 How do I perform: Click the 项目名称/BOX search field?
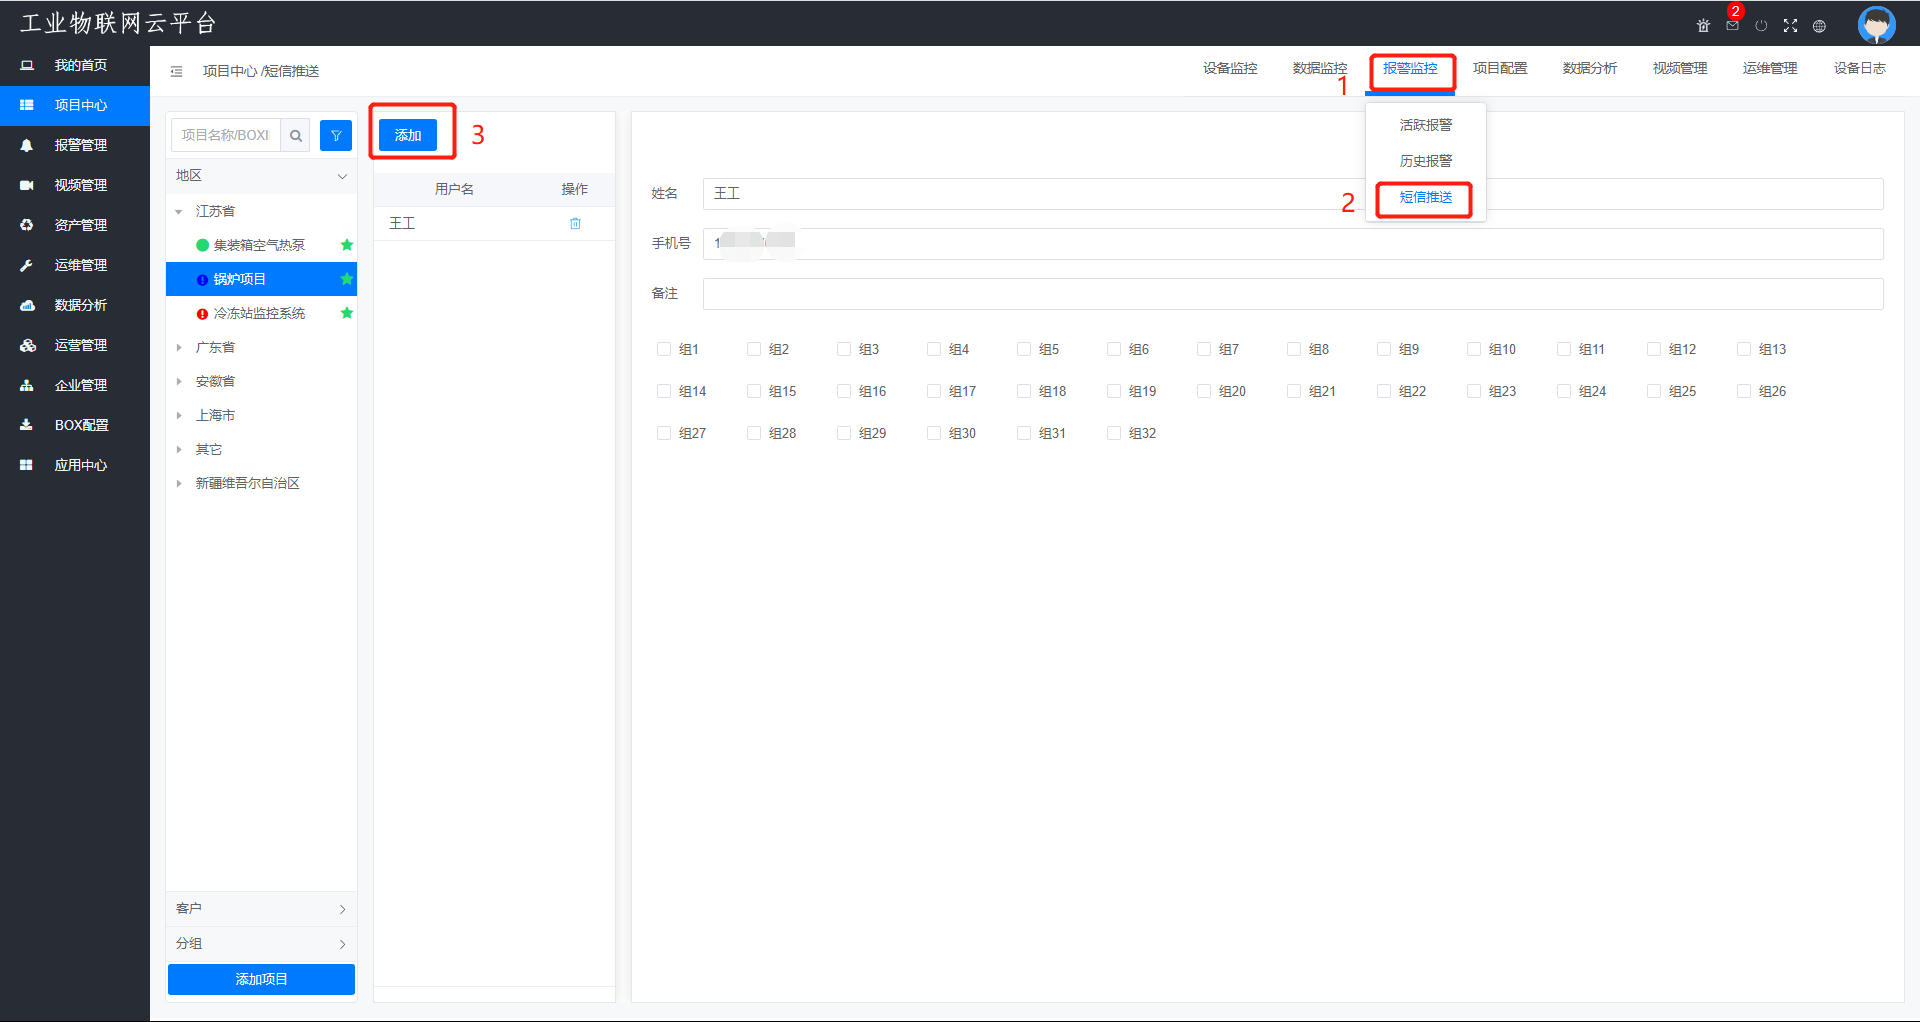point(226,135)
